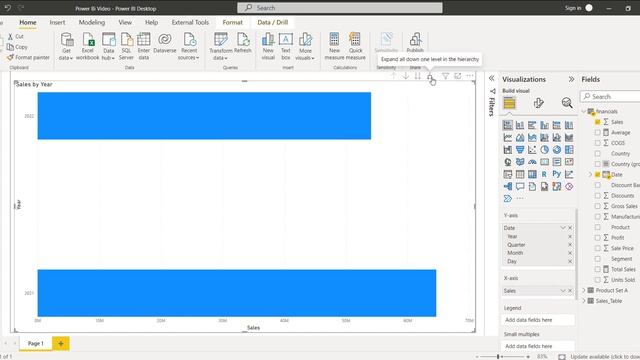The width and height of the screenshot is (640, 360).
Task: Click the title bar Search box
Action: (340, 8)
